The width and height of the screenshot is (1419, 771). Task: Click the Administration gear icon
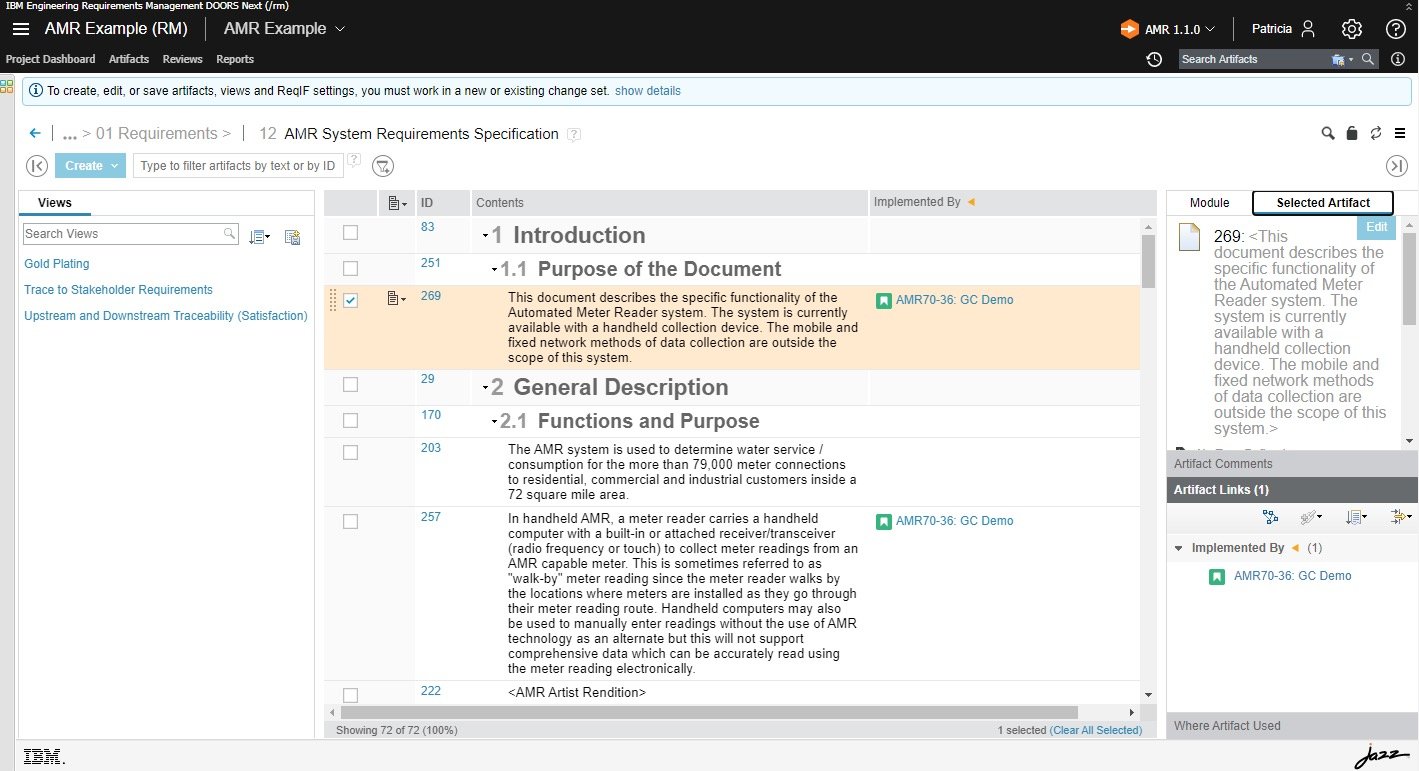pos(1352,29)
